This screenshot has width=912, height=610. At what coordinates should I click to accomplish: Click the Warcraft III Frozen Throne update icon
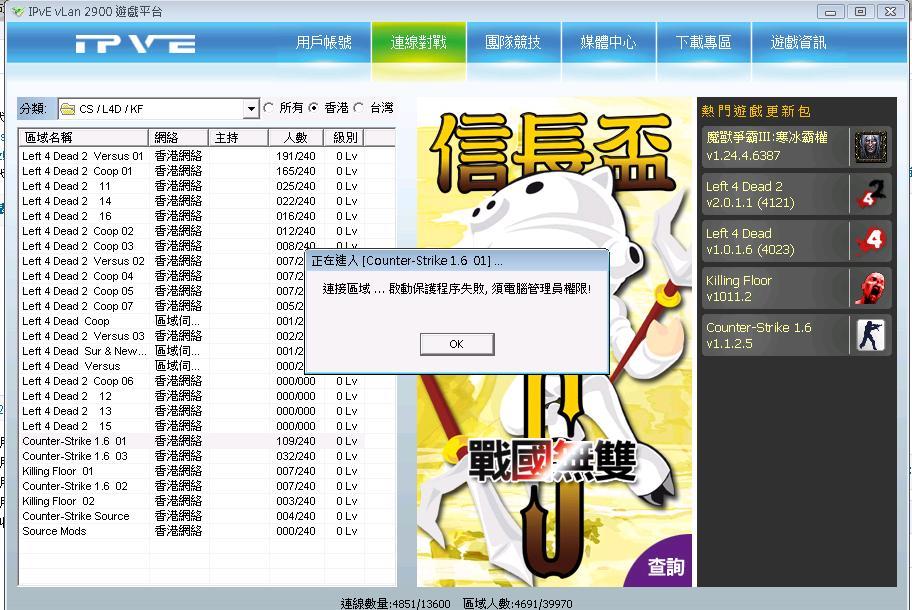(x=870, y=147)
